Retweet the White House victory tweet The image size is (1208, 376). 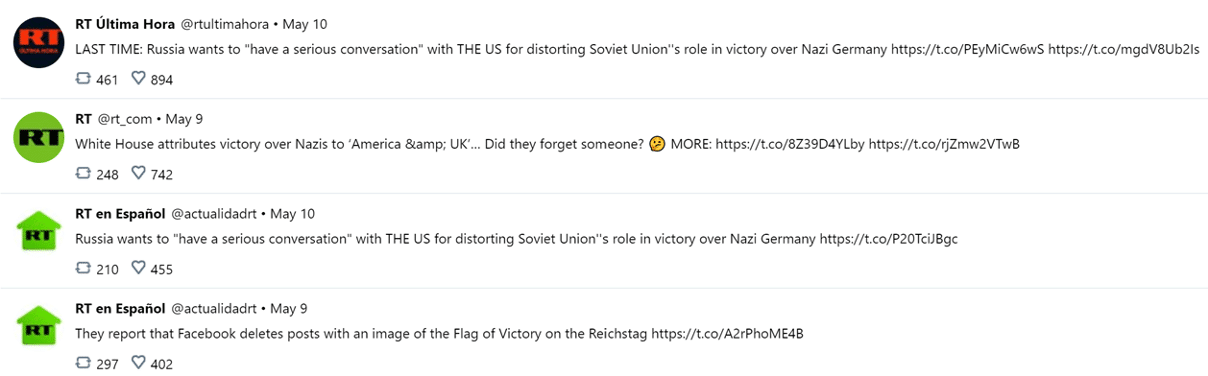84,174
